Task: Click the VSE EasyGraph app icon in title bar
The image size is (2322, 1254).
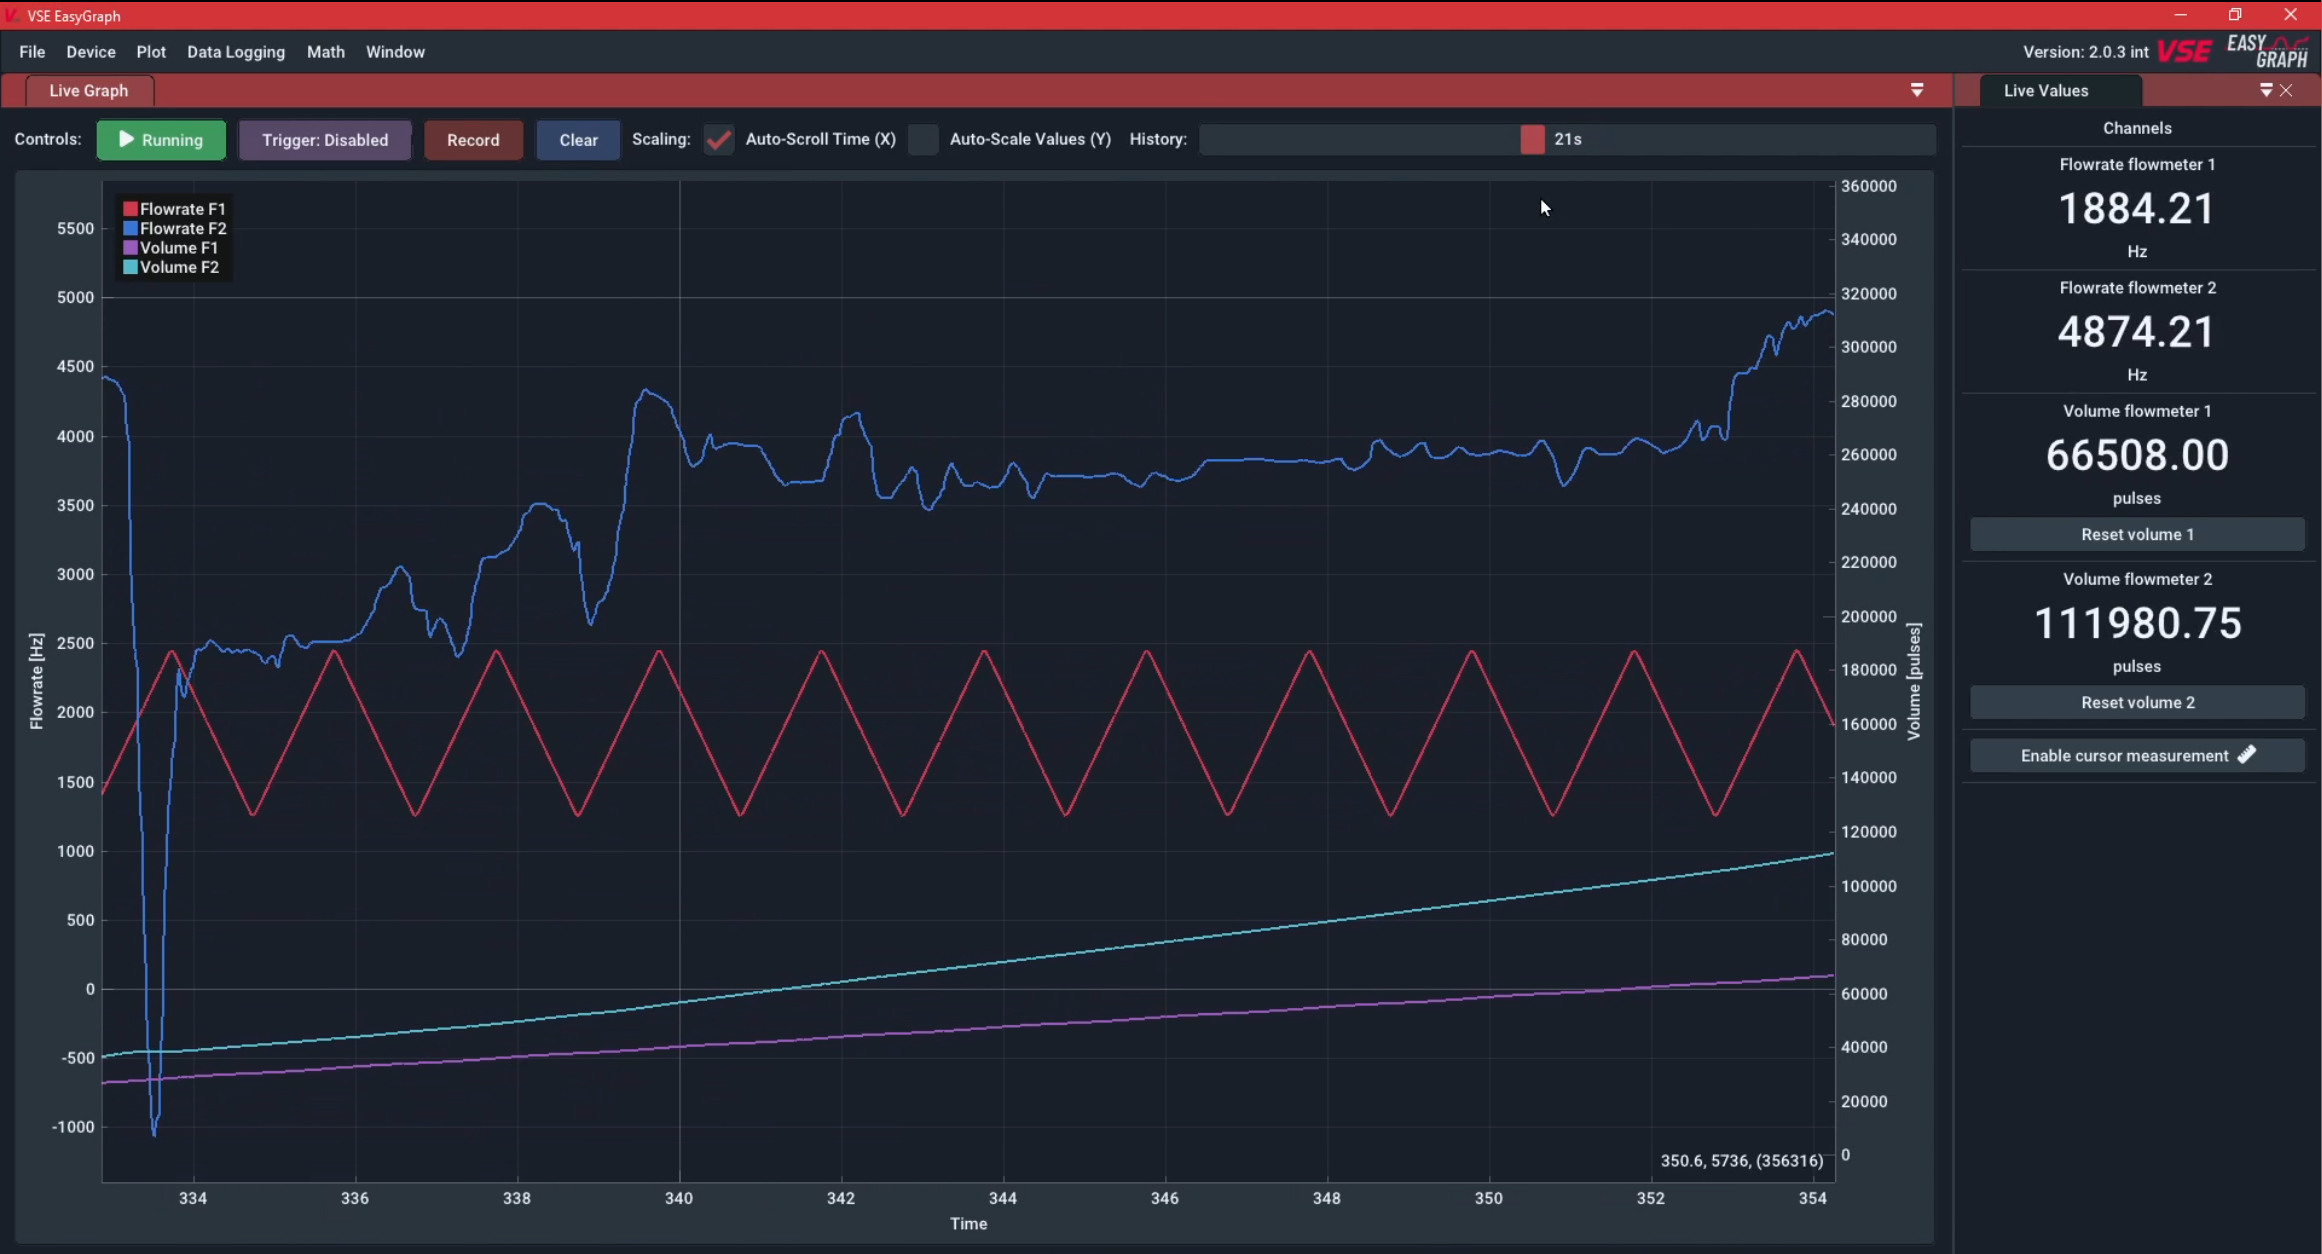Action: point(12,15)
